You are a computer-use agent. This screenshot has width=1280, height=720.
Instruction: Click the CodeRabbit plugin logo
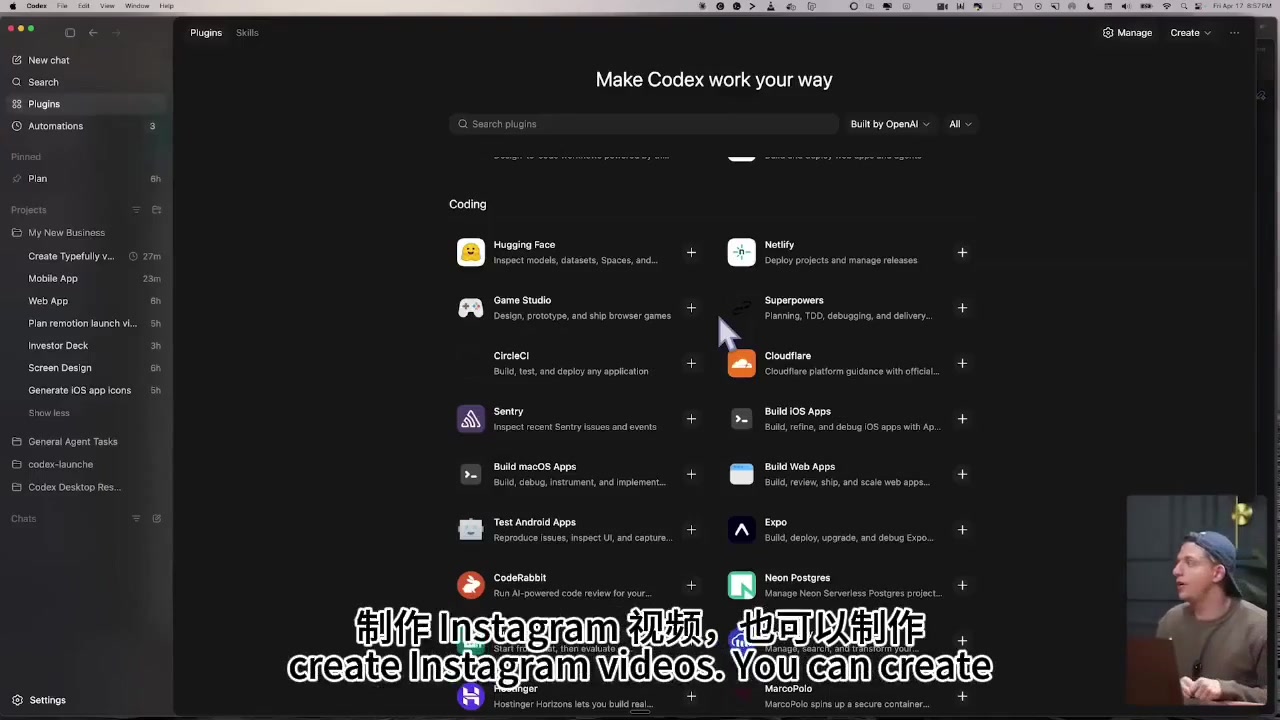(471, 585)
